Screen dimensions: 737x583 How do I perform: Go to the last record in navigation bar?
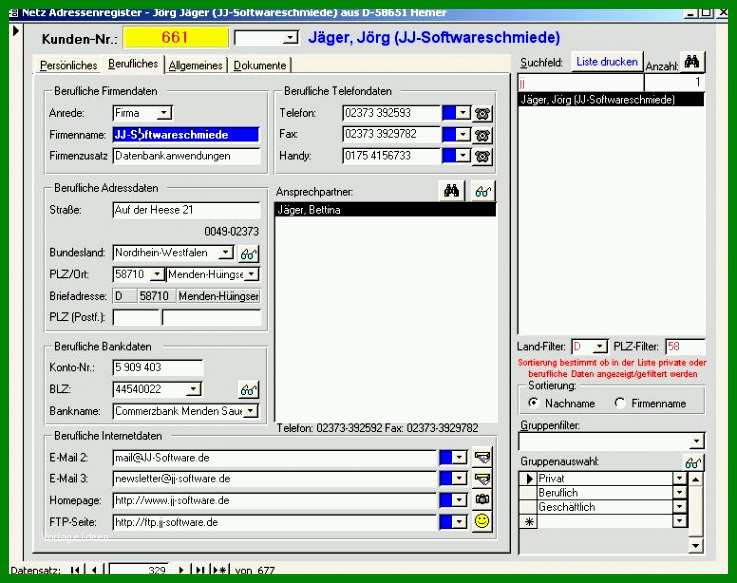[x=200, y=570]
